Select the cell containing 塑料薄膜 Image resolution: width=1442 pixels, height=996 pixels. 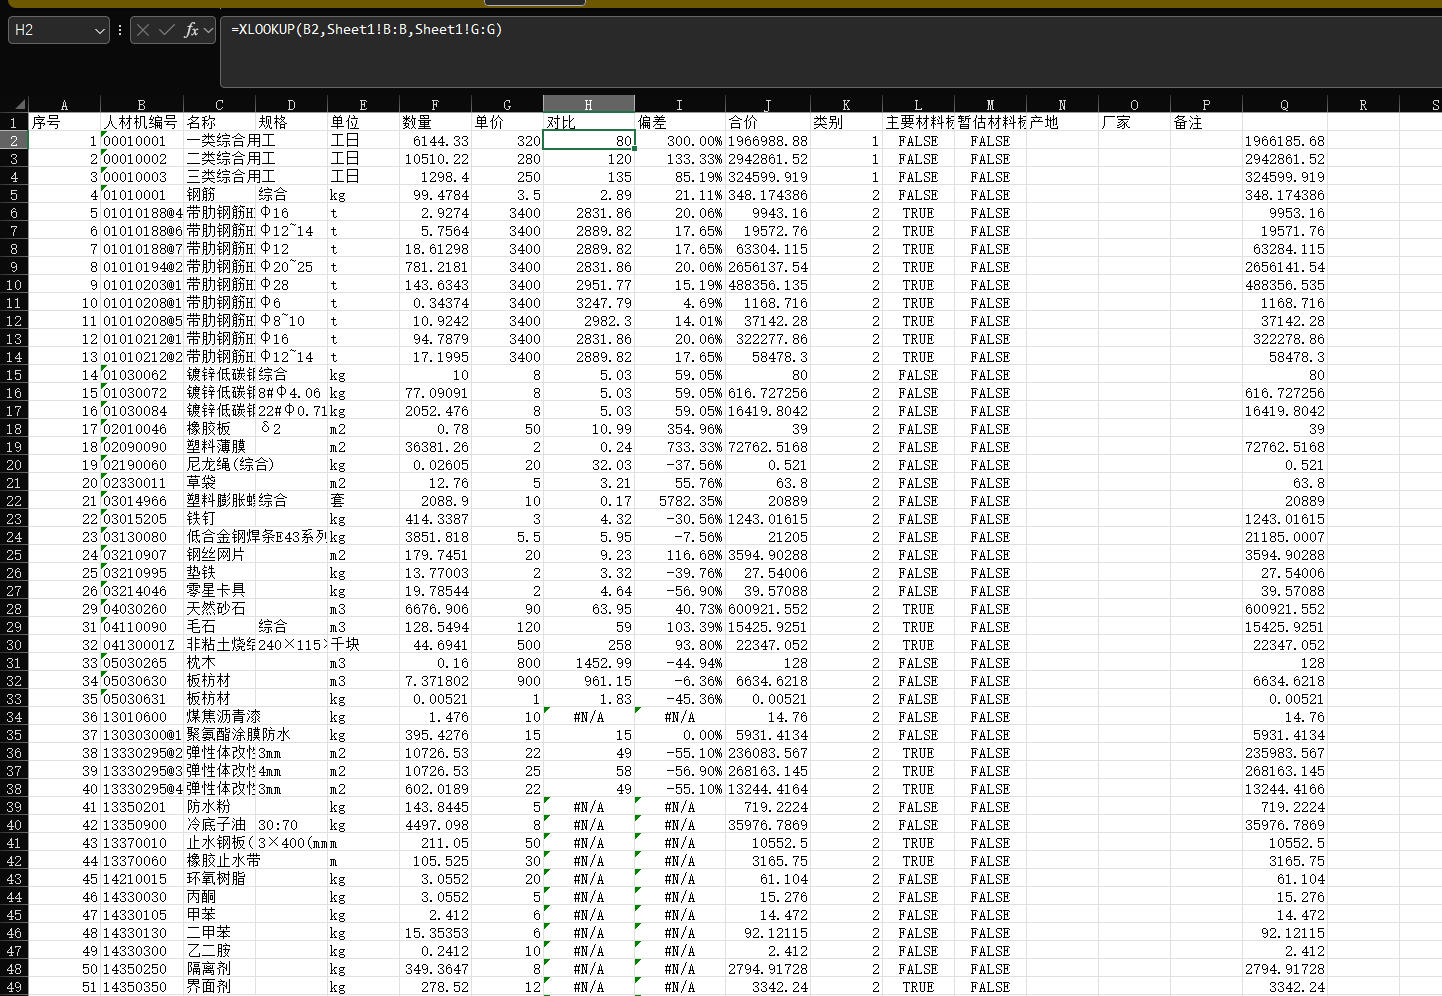click(x=219, y=447)
